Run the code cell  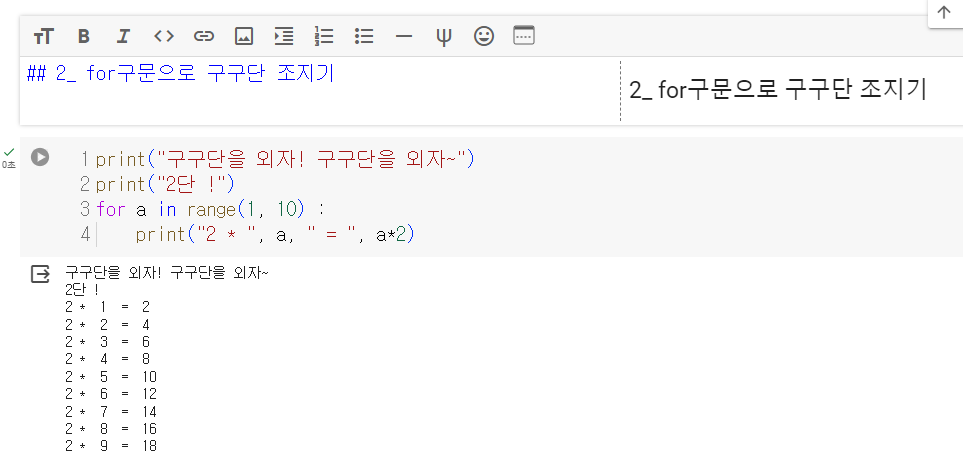(x=40, y=157)
